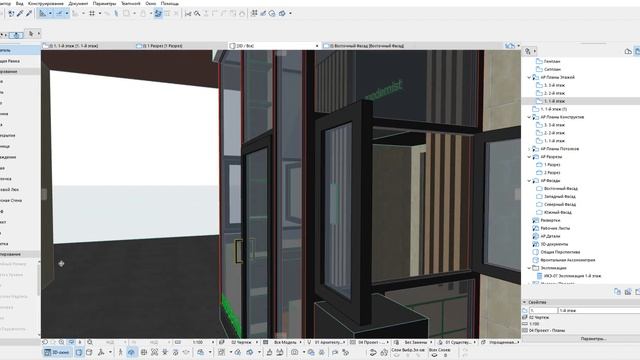Image resolution: width=640 pixels, height=360 pixels.
Task: Select the Рабочие Листы item
Action: point(555,228)
